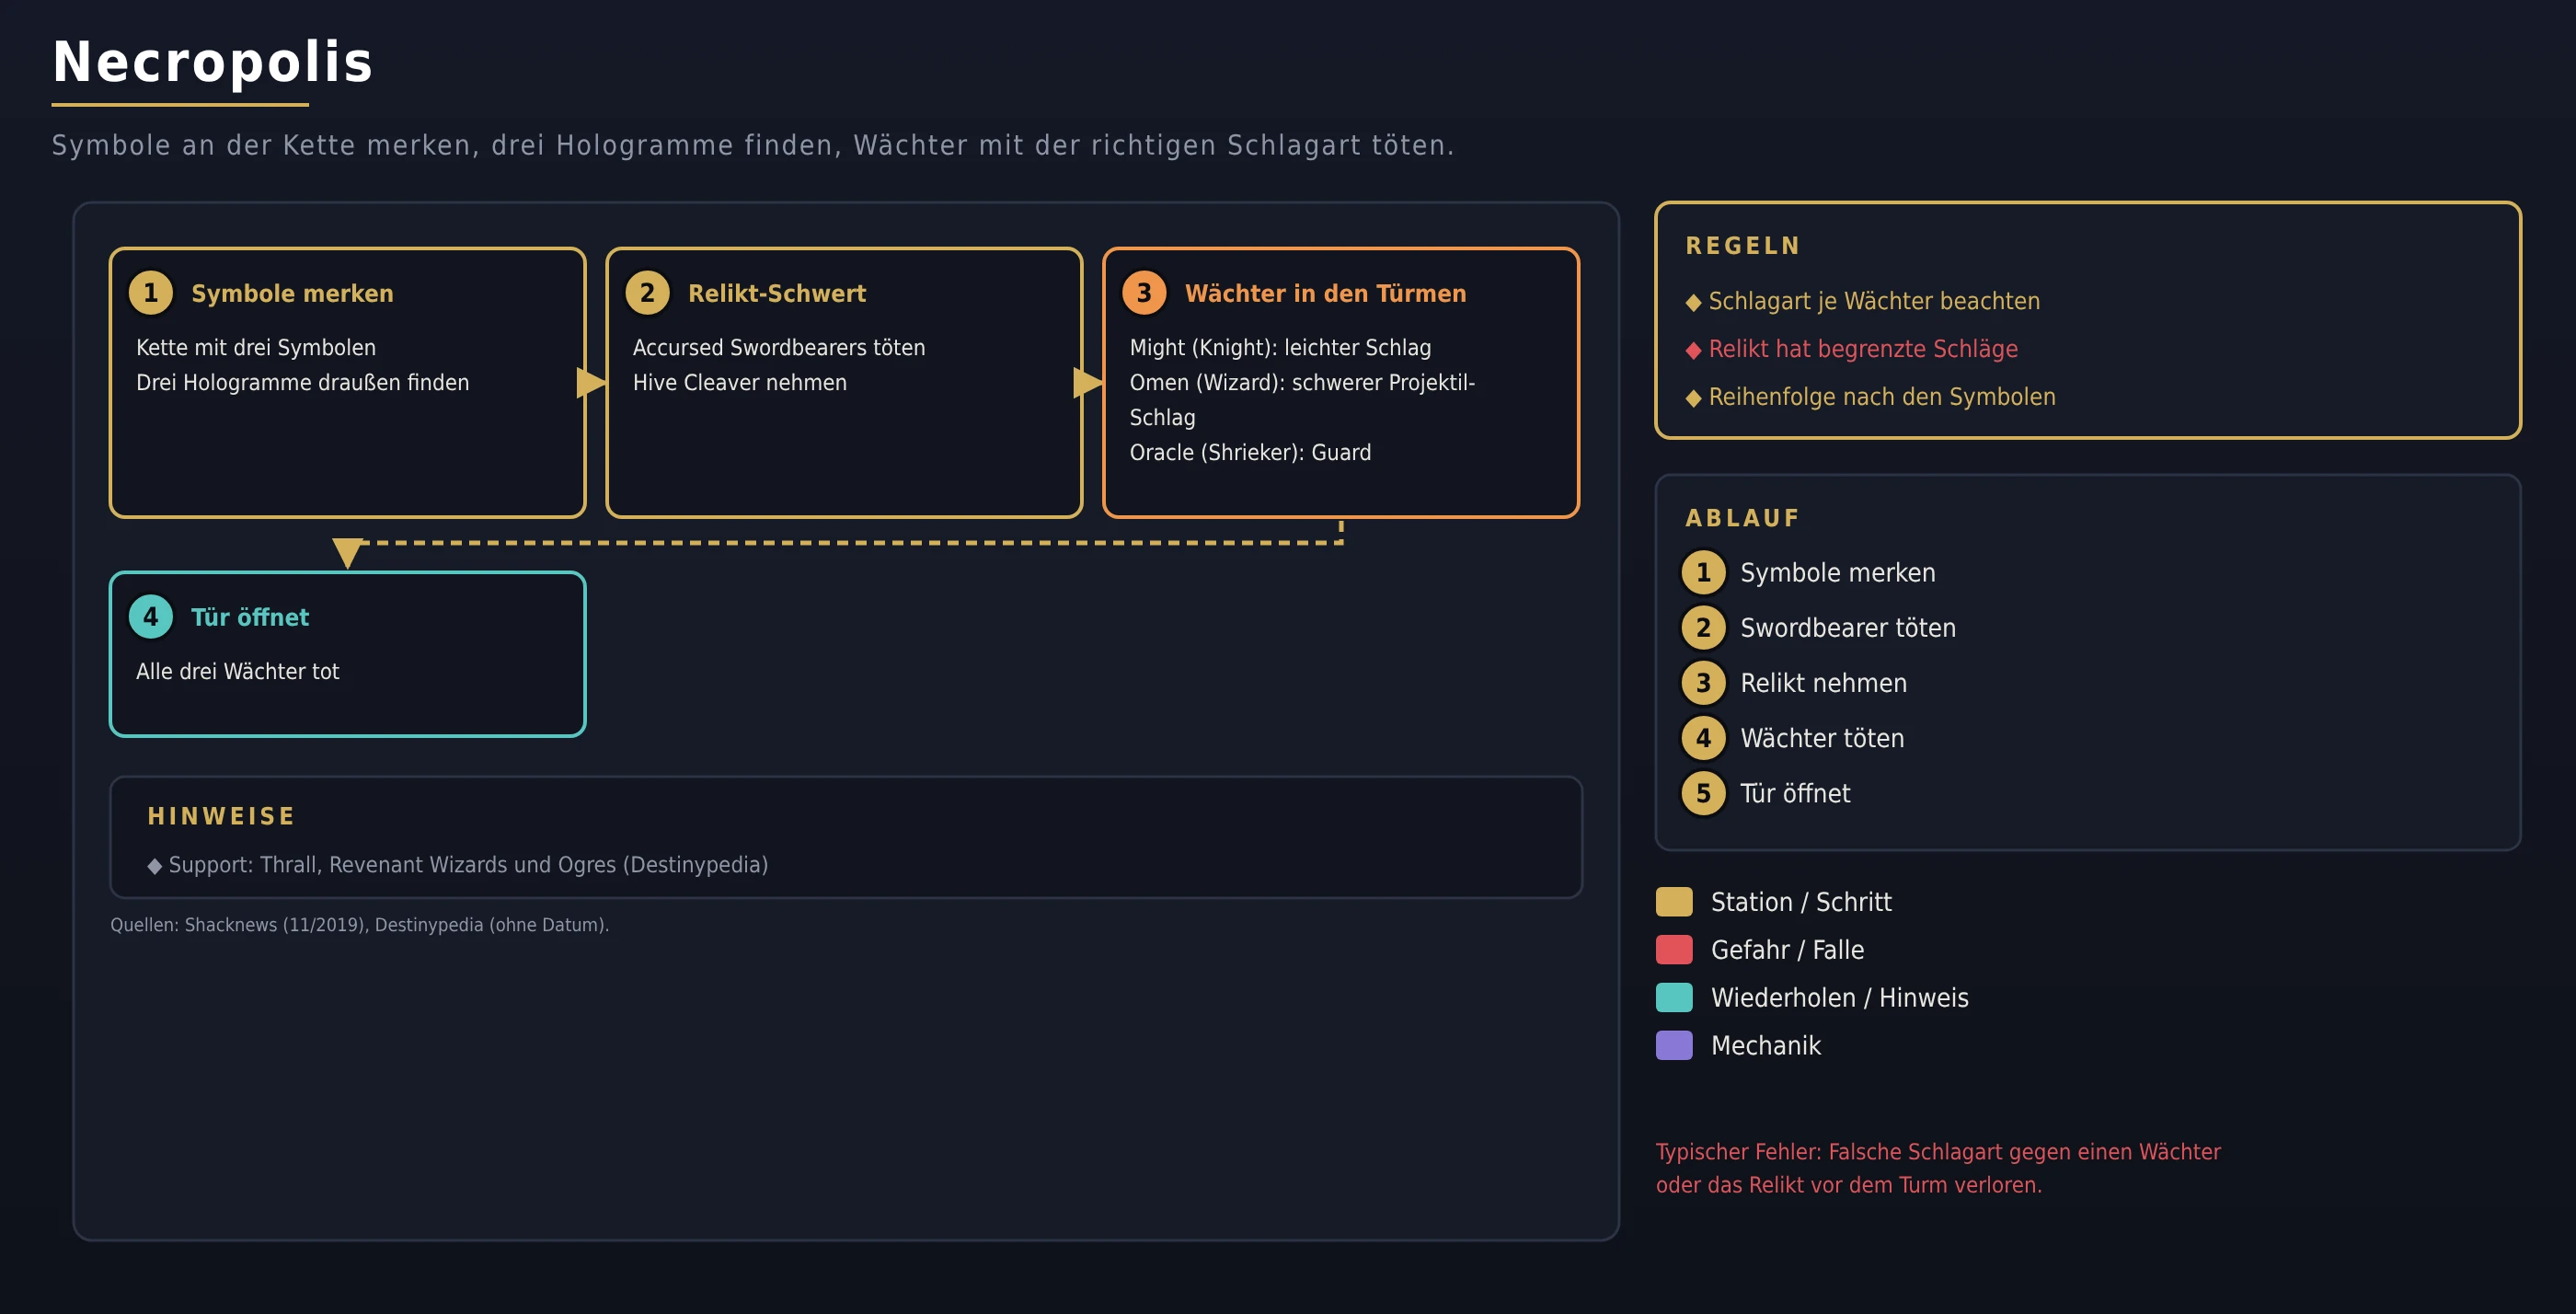Click Ablauf step 1 badge beside Symbole merken
The image size is (2576, 1314).
[1703, 572]
